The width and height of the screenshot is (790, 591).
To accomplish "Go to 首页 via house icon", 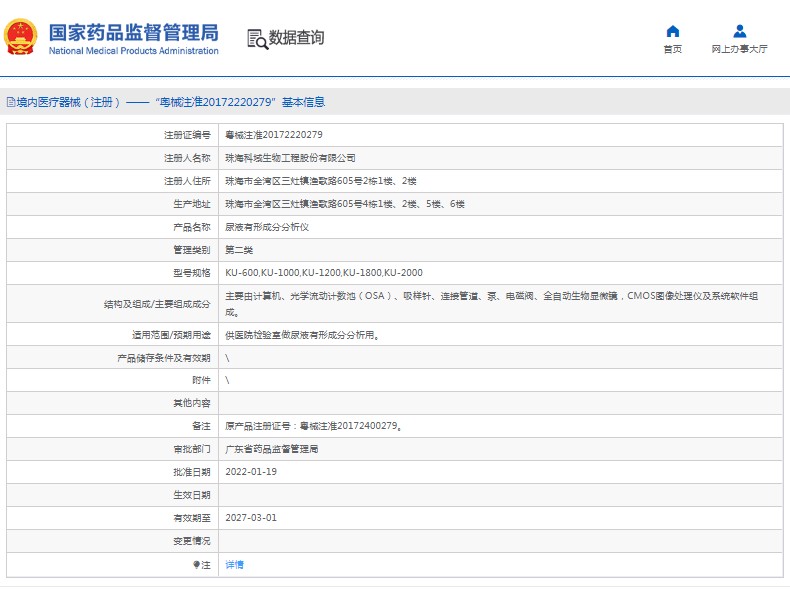I will [x=673, y=31].
